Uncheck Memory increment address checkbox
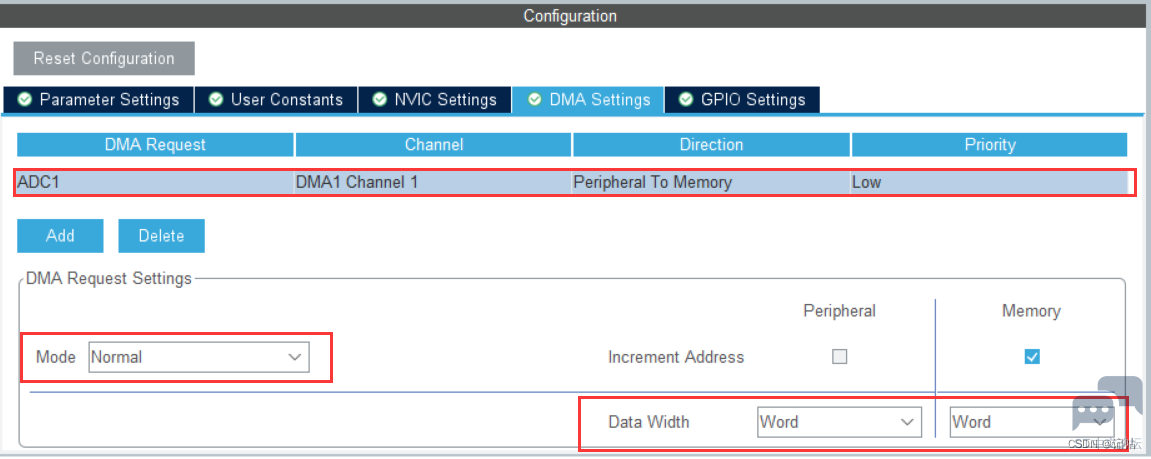 coord(1032,357)
